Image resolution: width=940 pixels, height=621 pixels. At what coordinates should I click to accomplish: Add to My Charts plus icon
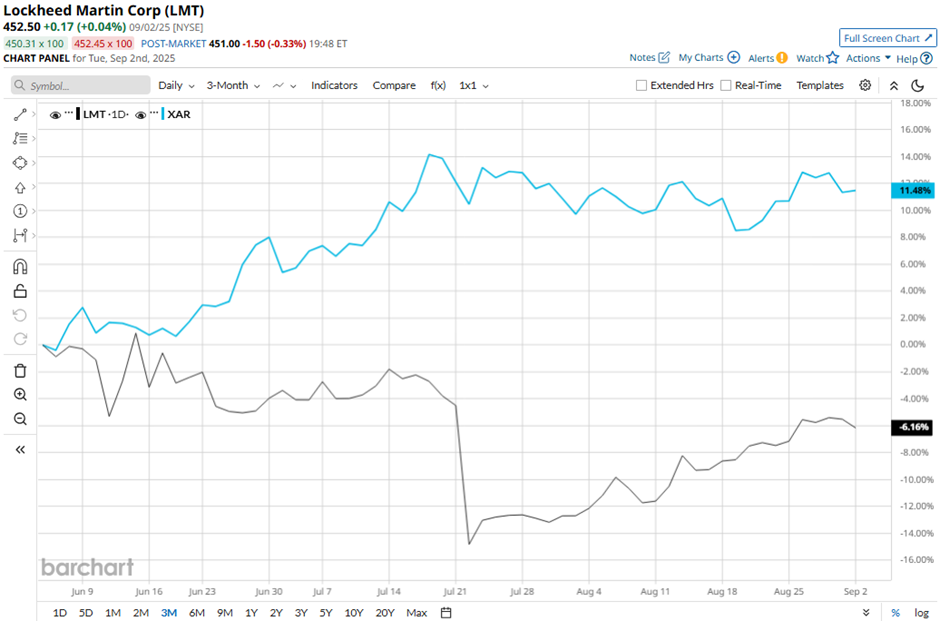click(x=733, y=58)
